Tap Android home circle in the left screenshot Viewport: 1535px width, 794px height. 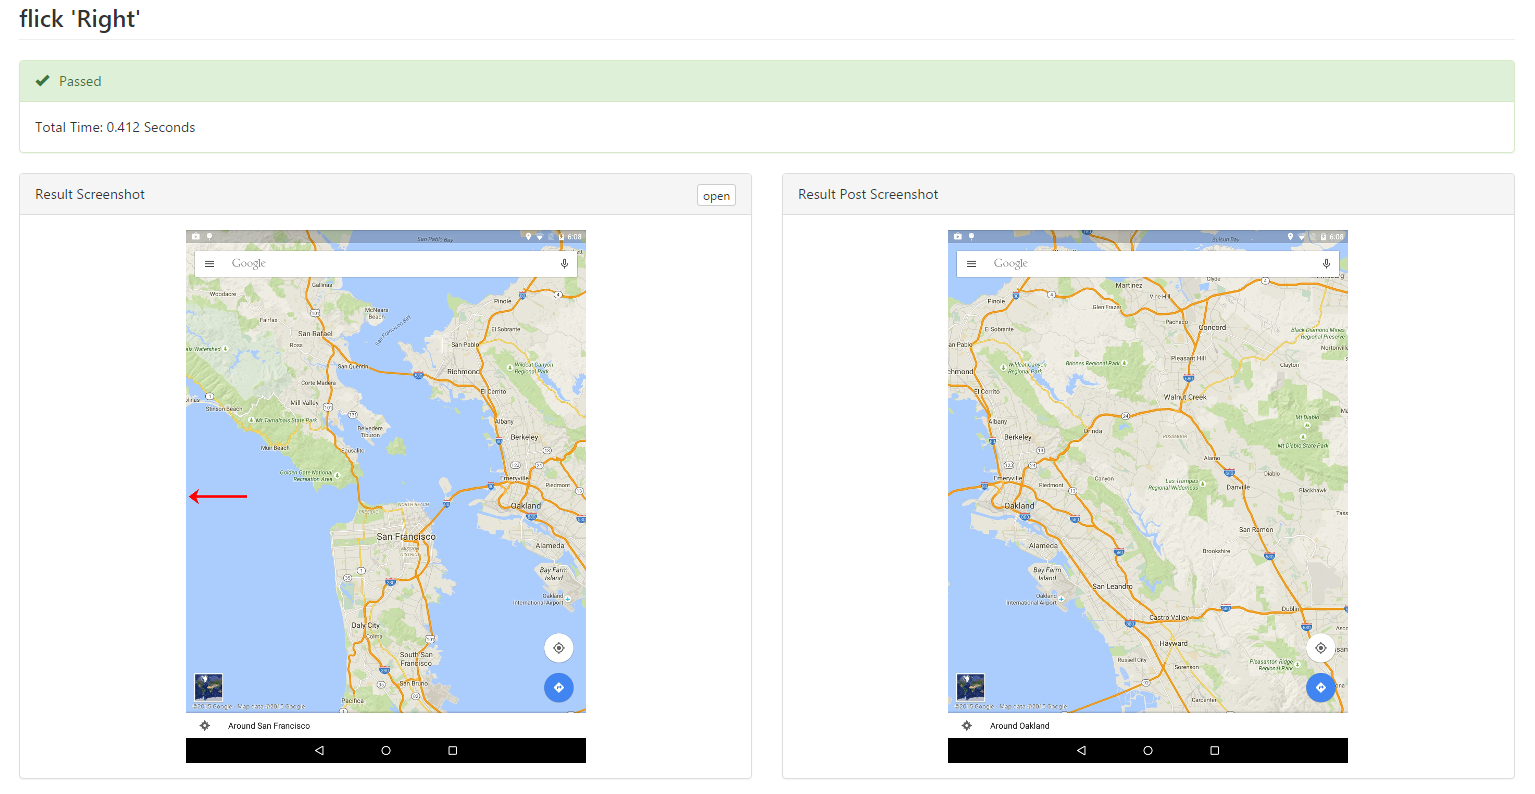pos(386,750)
